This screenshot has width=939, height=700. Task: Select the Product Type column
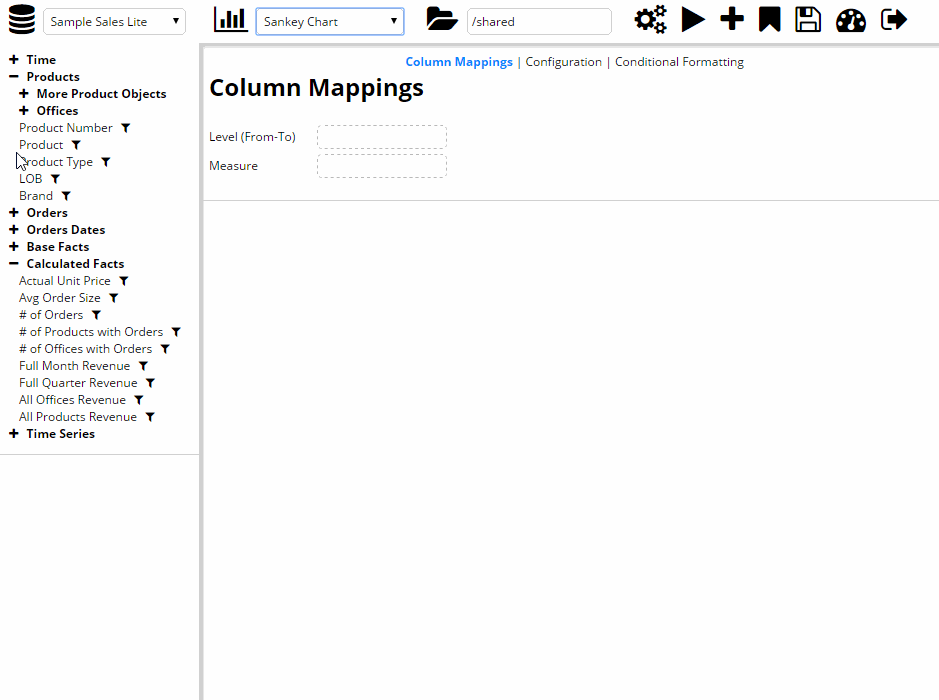56,162
